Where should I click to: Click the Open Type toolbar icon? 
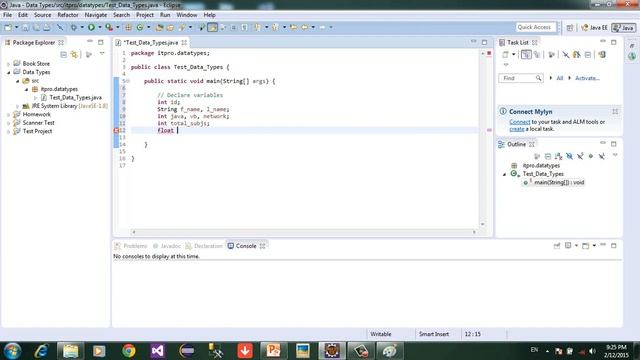pyautogui.click(x=159, y=27)
